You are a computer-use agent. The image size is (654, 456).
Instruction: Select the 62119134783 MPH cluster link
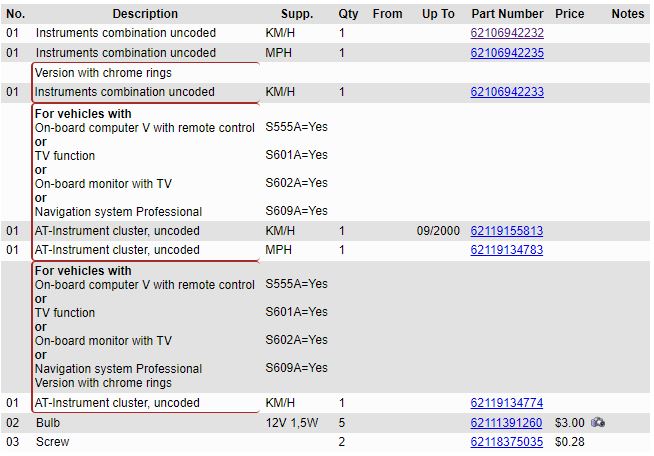pos(507,250)
